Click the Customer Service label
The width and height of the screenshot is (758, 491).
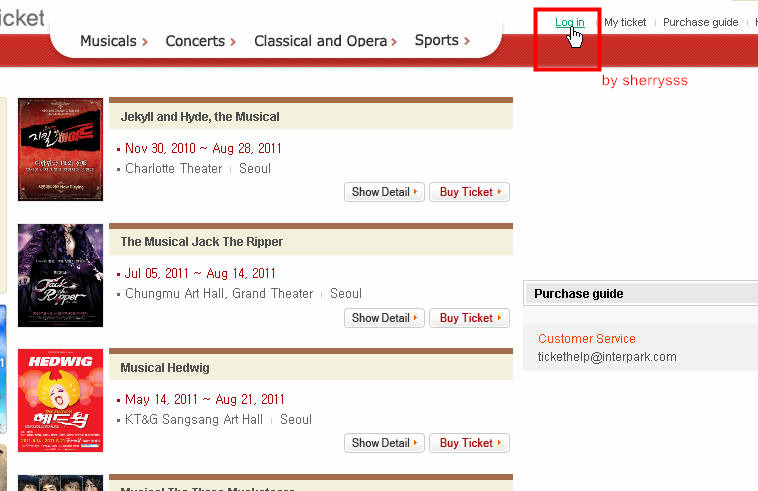pyautogui.click(x=587, y=338)
